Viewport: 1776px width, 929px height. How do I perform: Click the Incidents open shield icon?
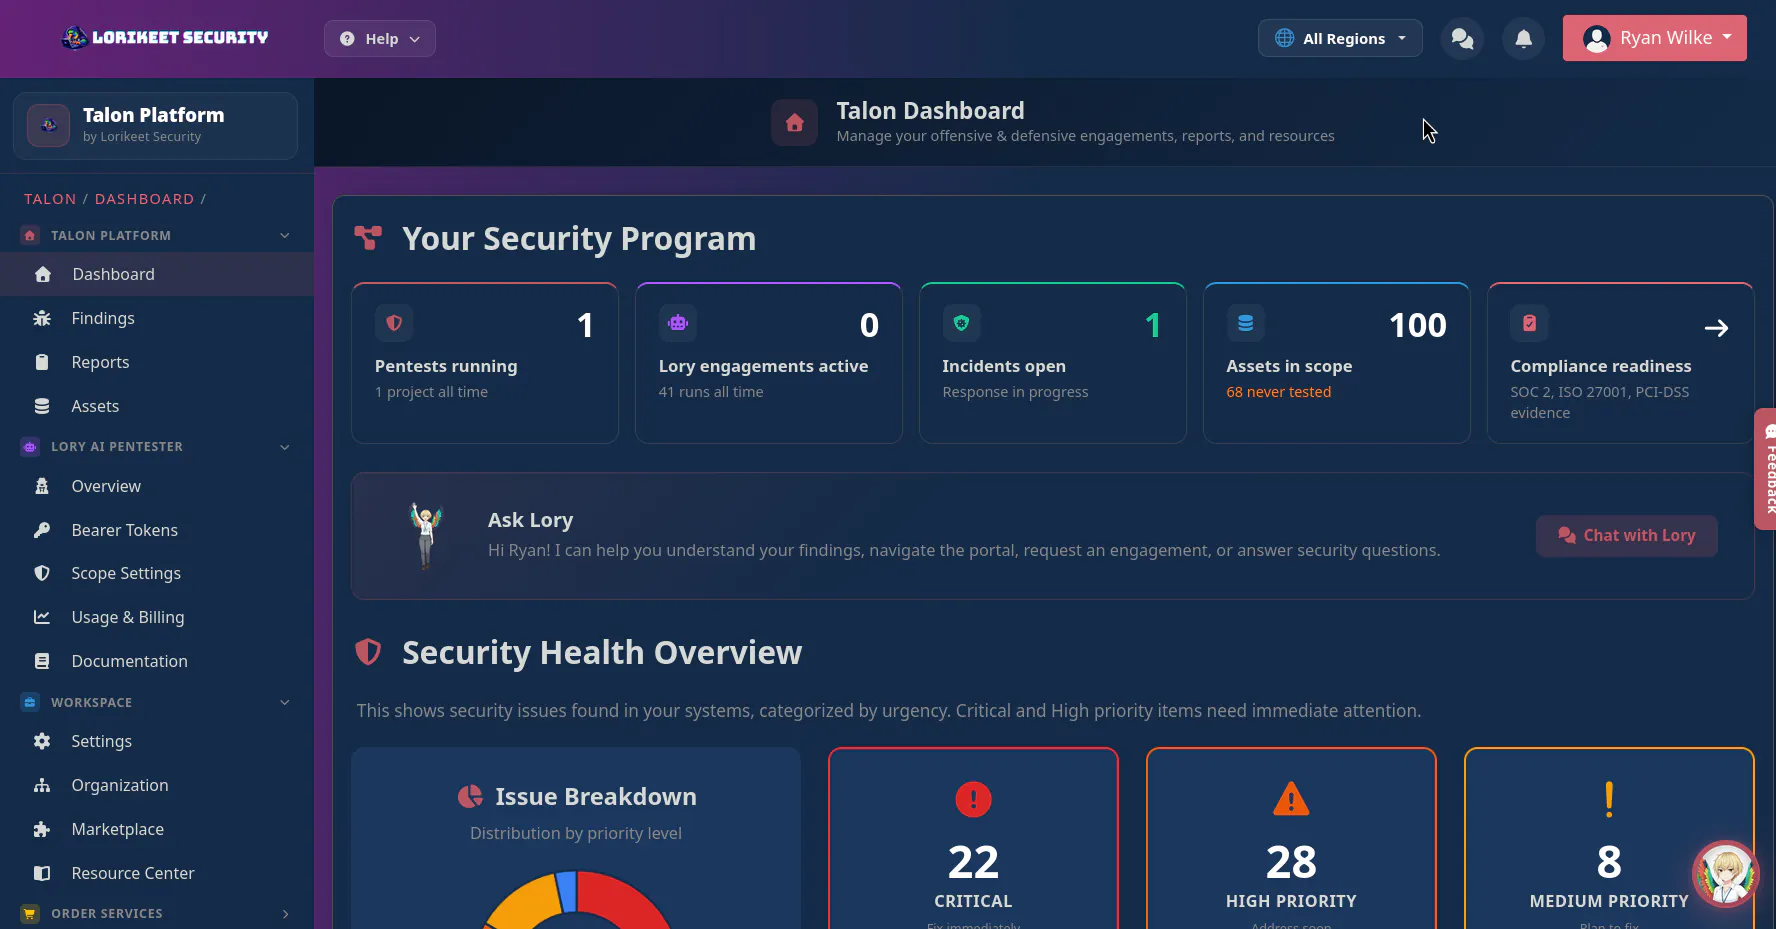click(x=961, y=323)
